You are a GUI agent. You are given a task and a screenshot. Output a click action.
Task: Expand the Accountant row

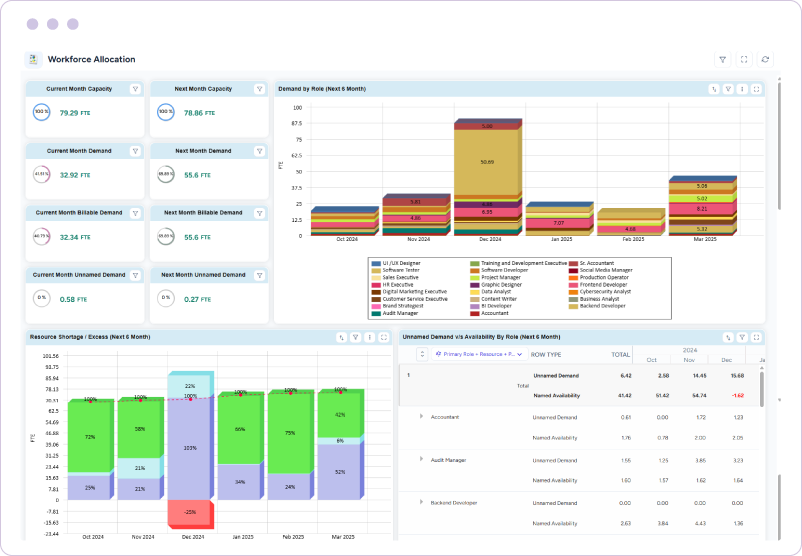[x=421, y=416]
